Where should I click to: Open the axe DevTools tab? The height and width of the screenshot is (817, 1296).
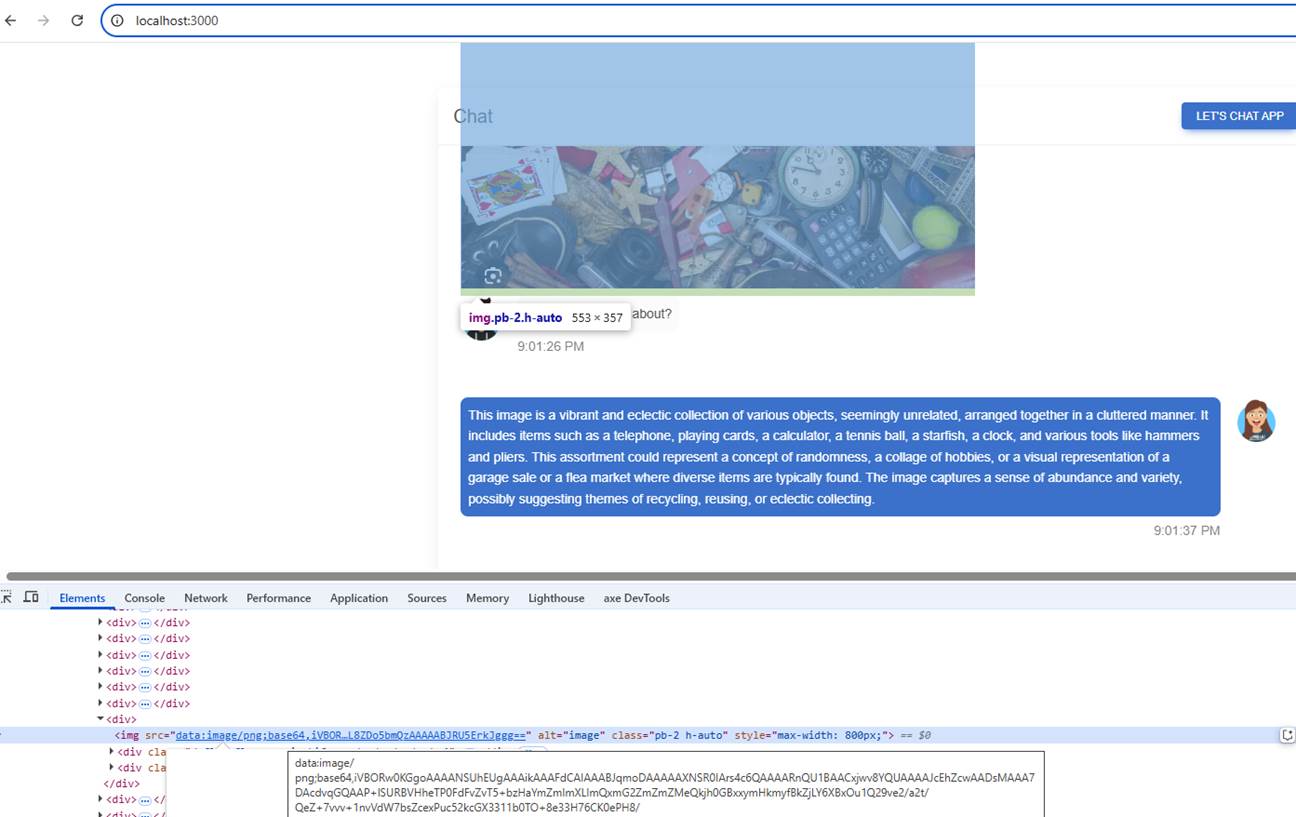click(x=636, y=598)
